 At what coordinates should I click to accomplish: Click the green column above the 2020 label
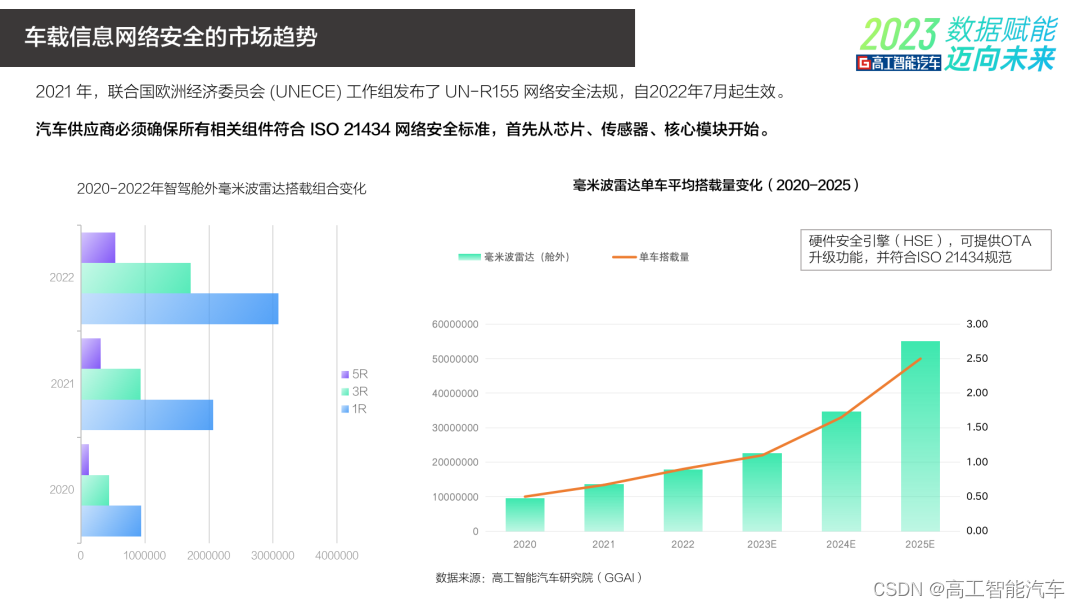pos(525,514)
